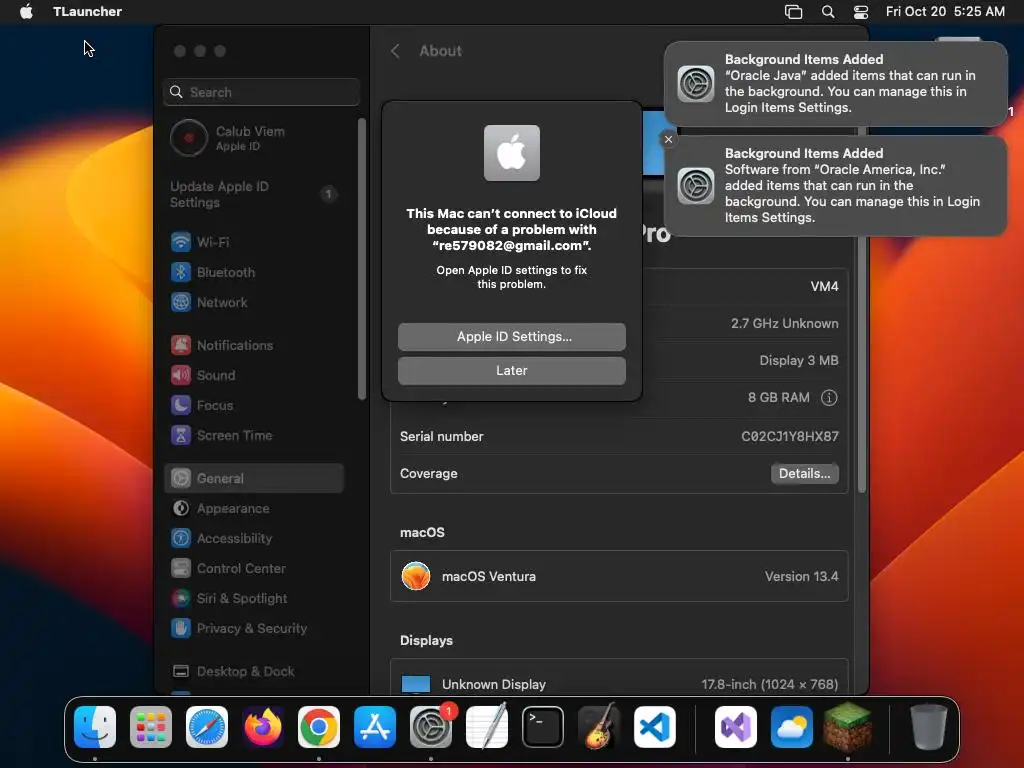Click serial number C02CJ1Y8HX87
Image resolution: width=1024 pixels, height=768 pixels.
pos(790,436)
